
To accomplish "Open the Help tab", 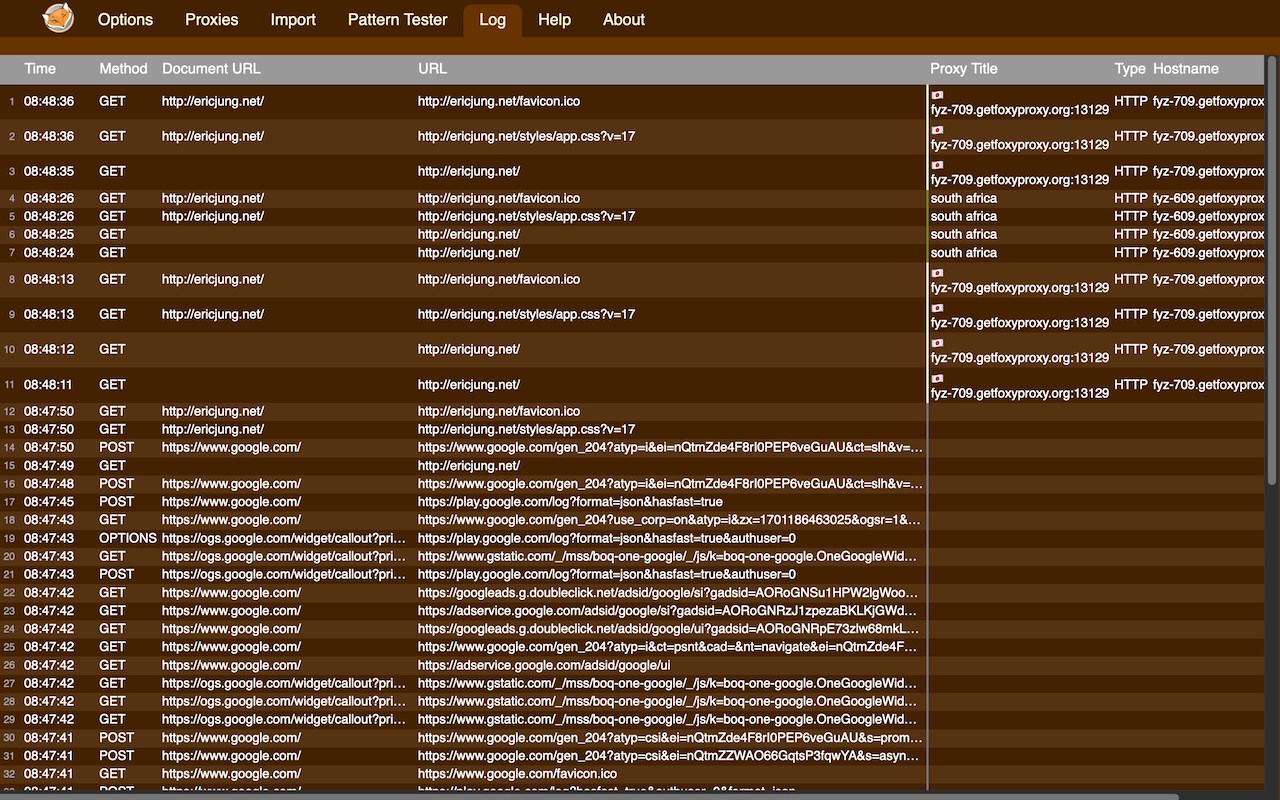I will (x=554, y=19).
